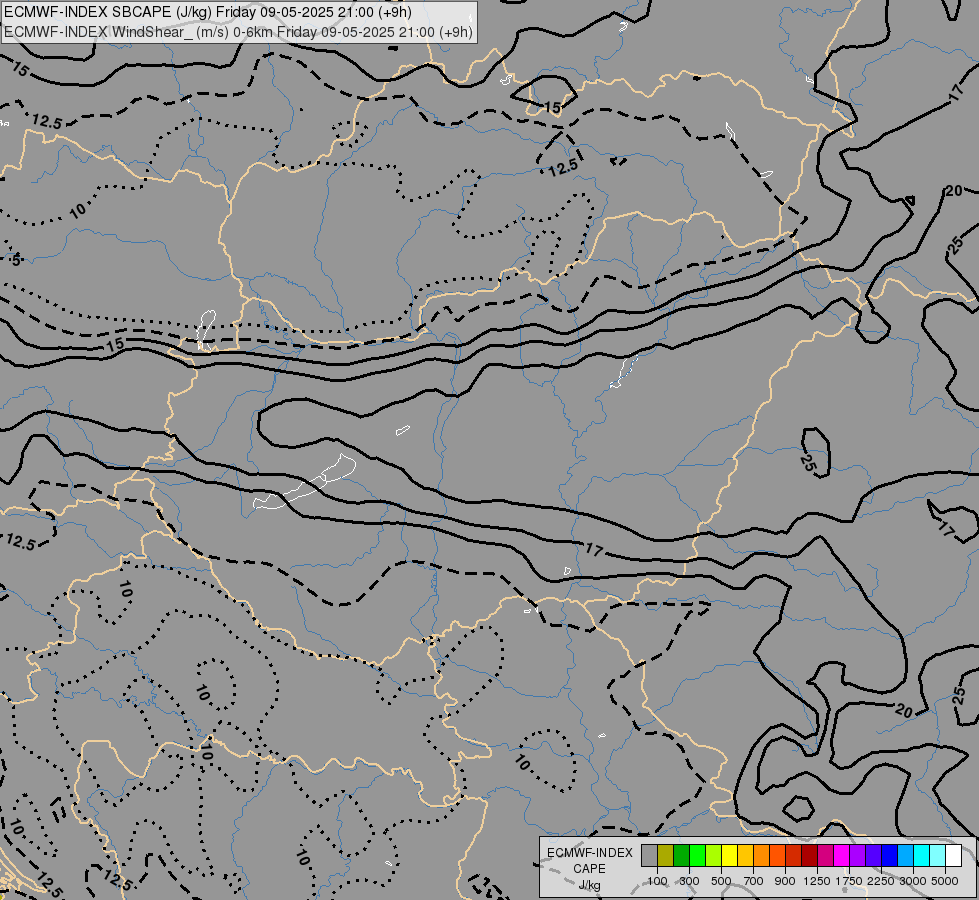Click the legend value 900

tap(785, 881)
